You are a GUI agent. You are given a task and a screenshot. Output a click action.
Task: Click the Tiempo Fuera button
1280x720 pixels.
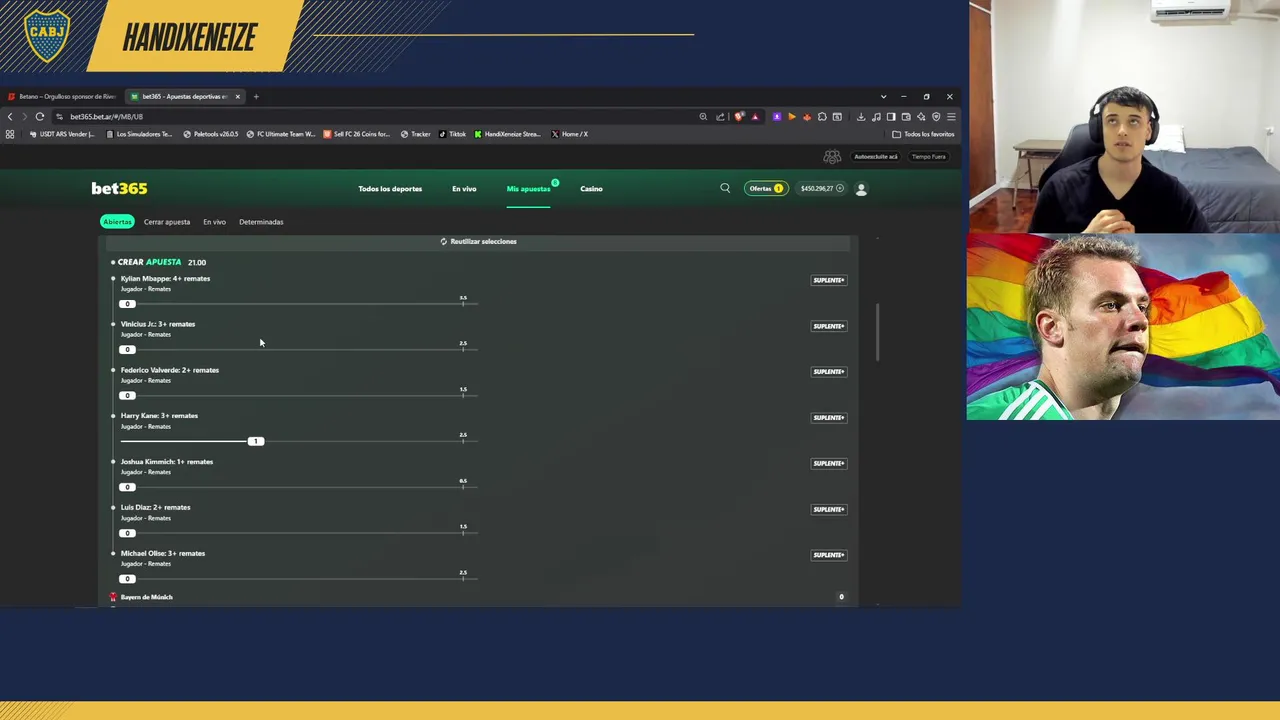[x=928, y=157]
